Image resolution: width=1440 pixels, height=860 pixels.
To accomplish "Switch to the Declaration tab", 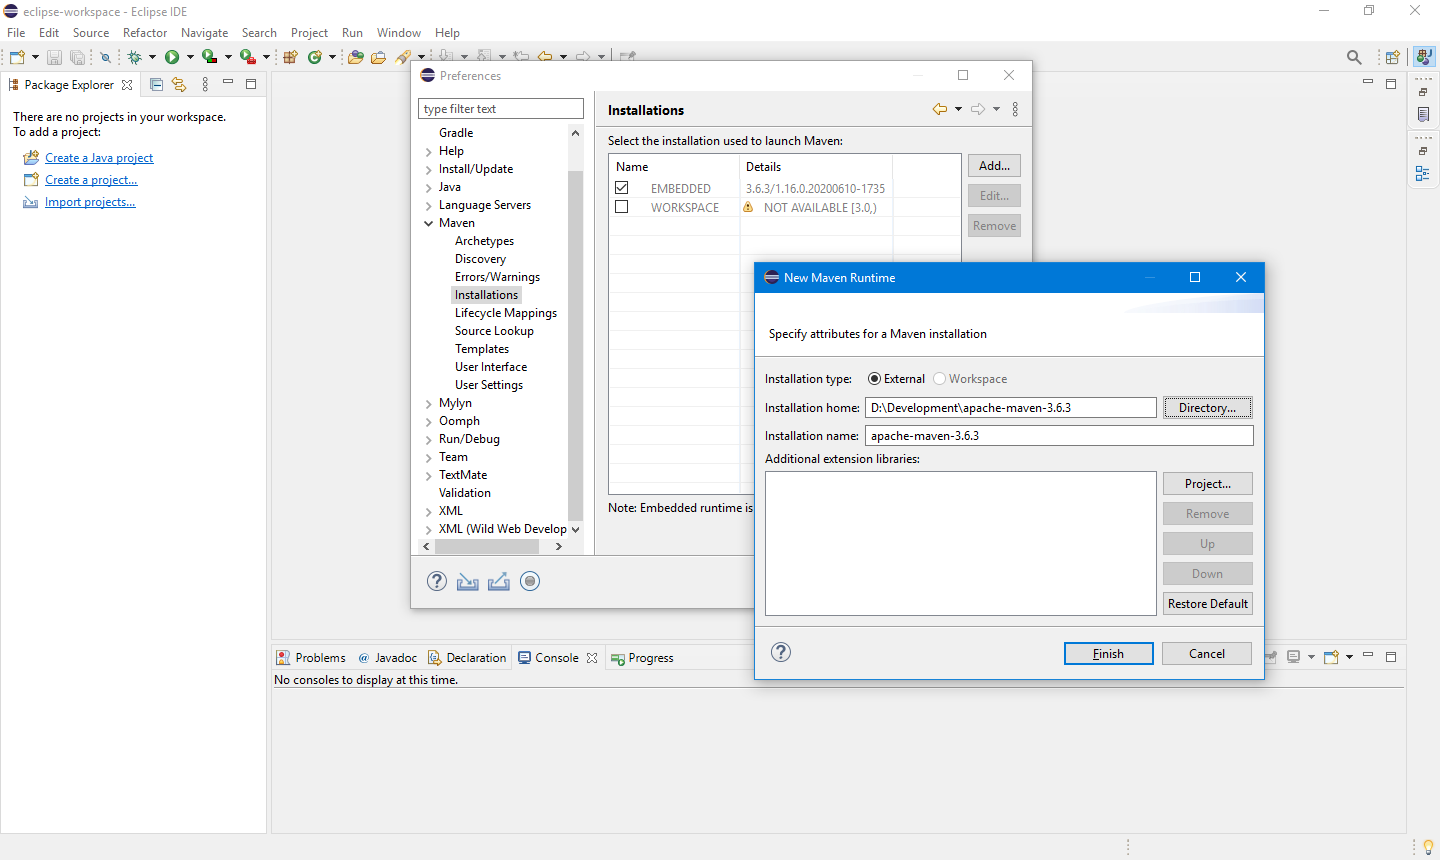I will pos(467,658).
